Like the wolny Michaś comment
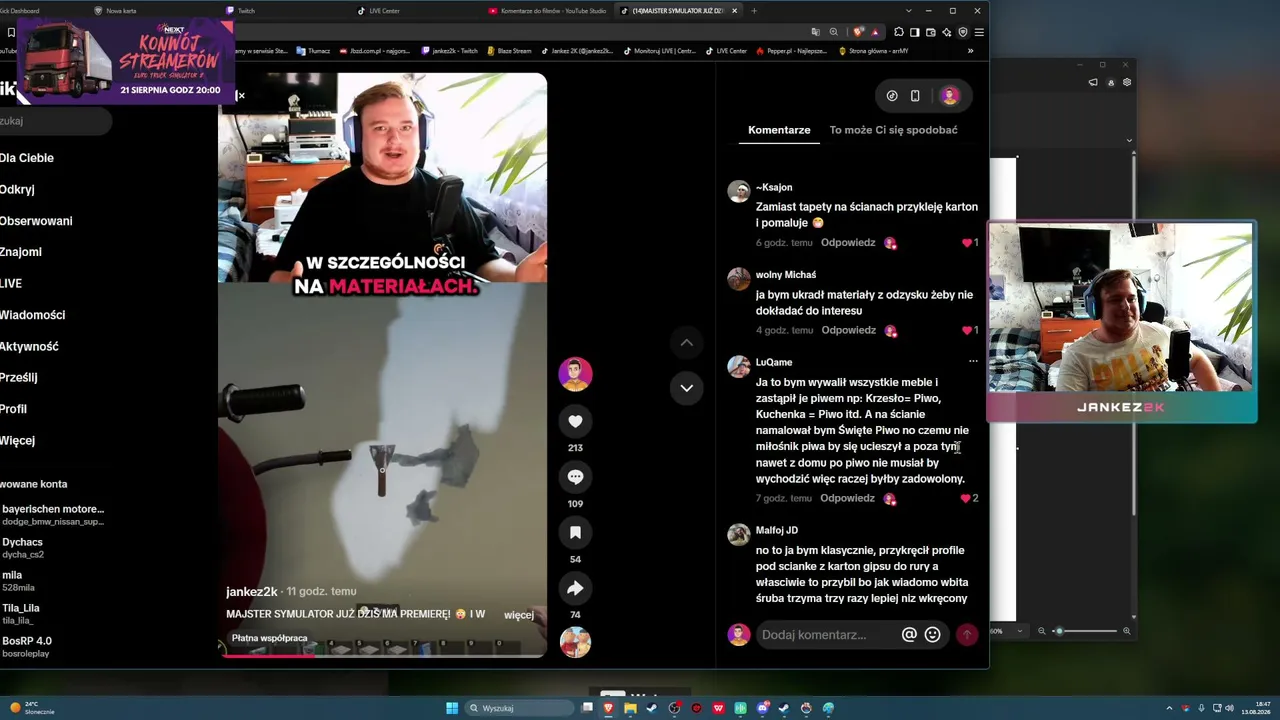Image resolution: width=1280 pixels, height=720 pixels. 969,330
